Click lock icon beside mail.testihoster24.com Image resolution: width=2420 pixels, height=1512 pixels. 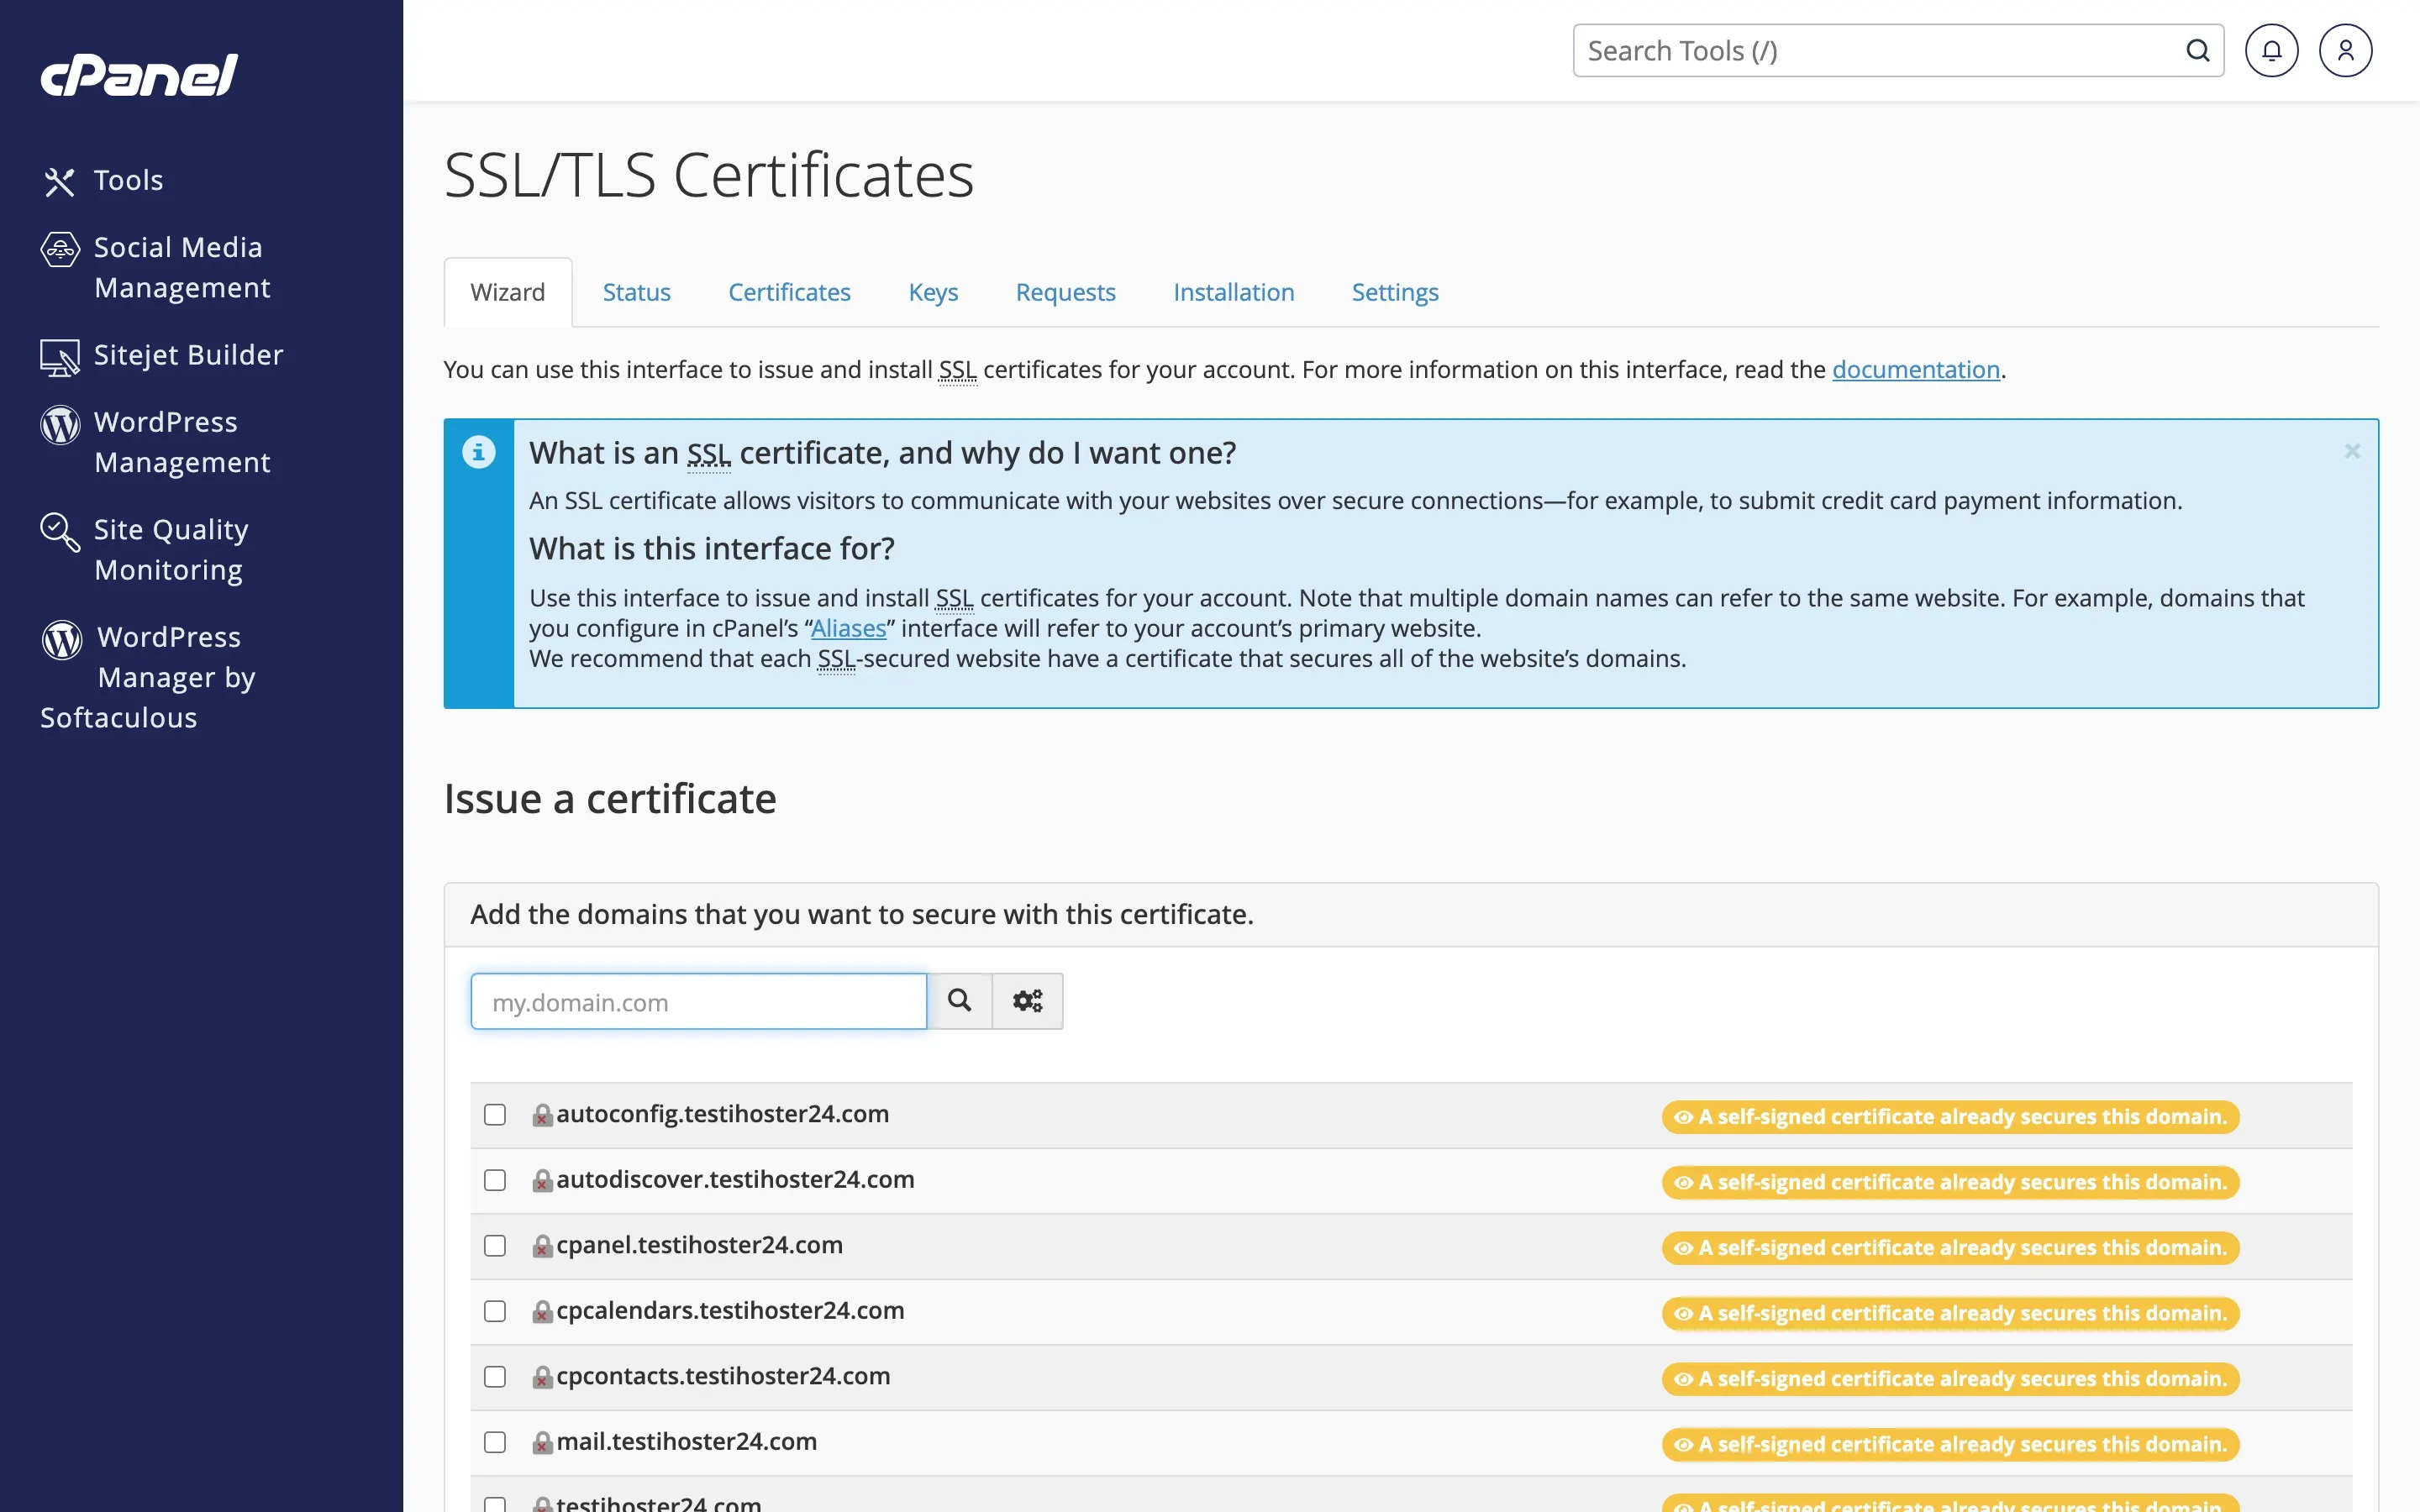click(x=542, y=1443)
